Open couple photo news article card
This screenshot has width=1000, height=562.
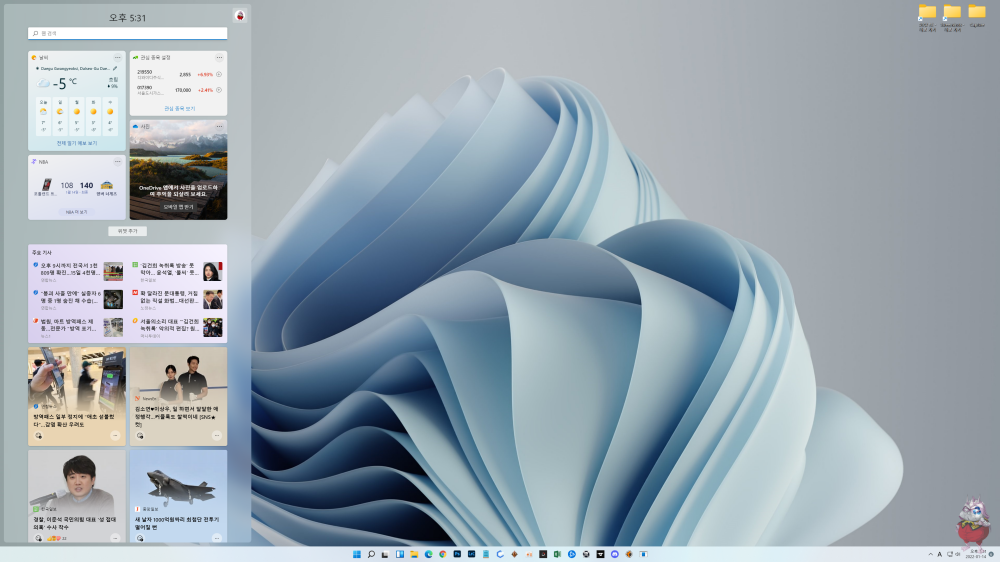pyautogui.click(x=179, y=396)
